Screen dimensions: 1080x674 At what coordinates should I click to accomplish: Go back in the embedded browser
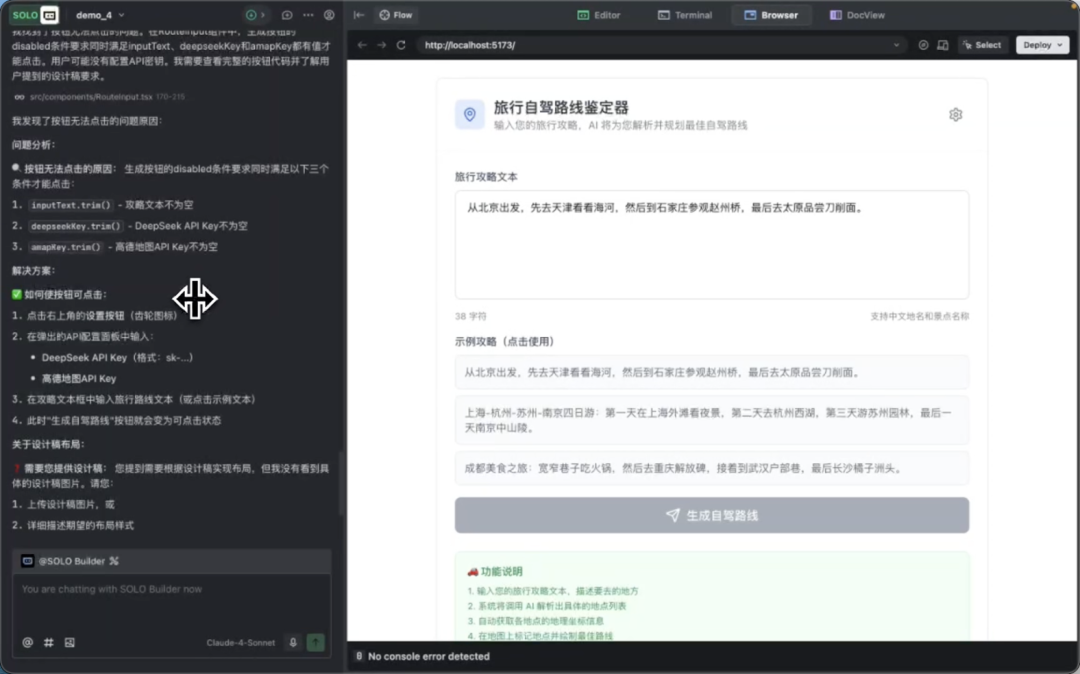pos(362,45)
